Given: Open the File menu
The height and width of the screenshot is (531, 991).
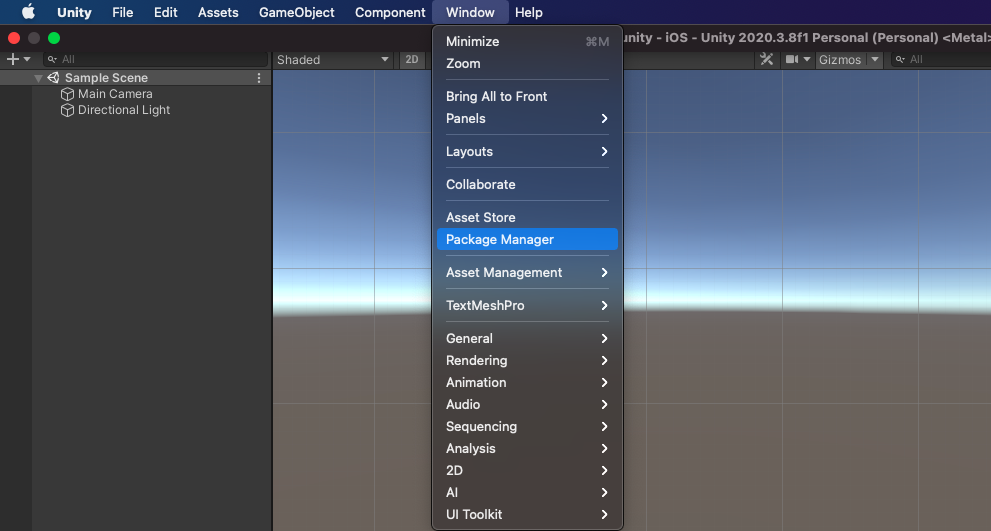Looking at the screenshot, I should [x=123, y=12].
